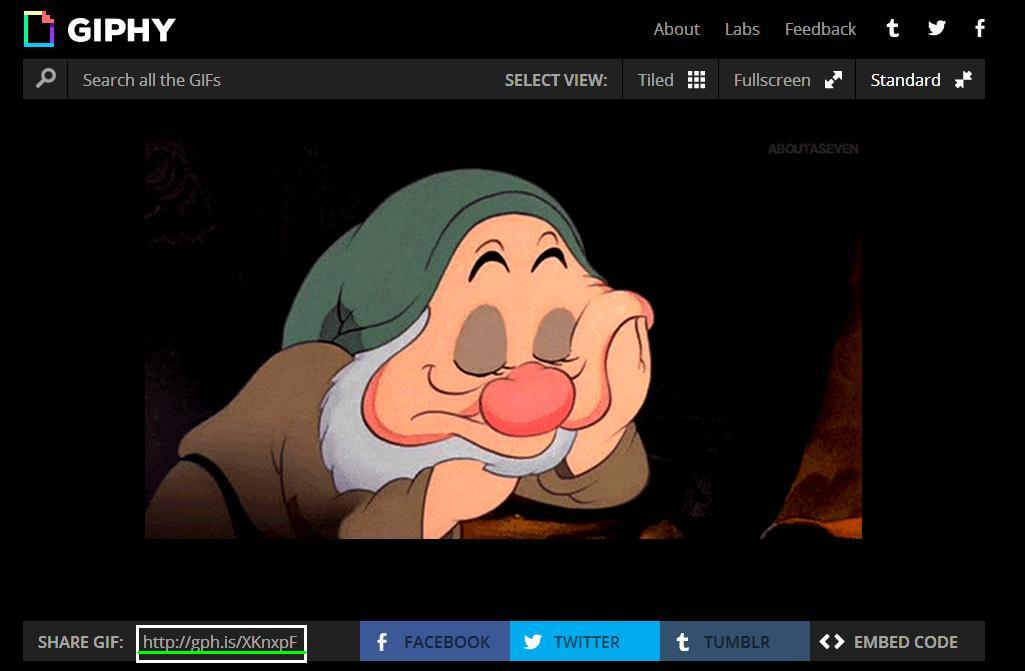Select the Standard view
1025x671 pixels.
pyautogui.click(x=920, y=80)
